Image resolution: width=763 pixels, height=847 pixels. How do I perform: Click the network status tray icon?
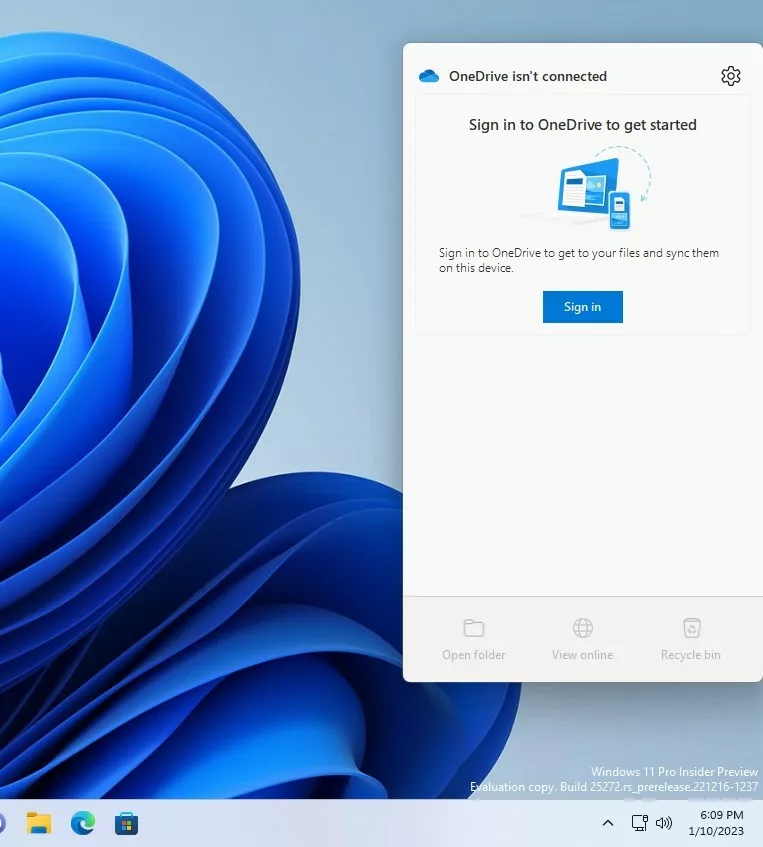point(639,823)
